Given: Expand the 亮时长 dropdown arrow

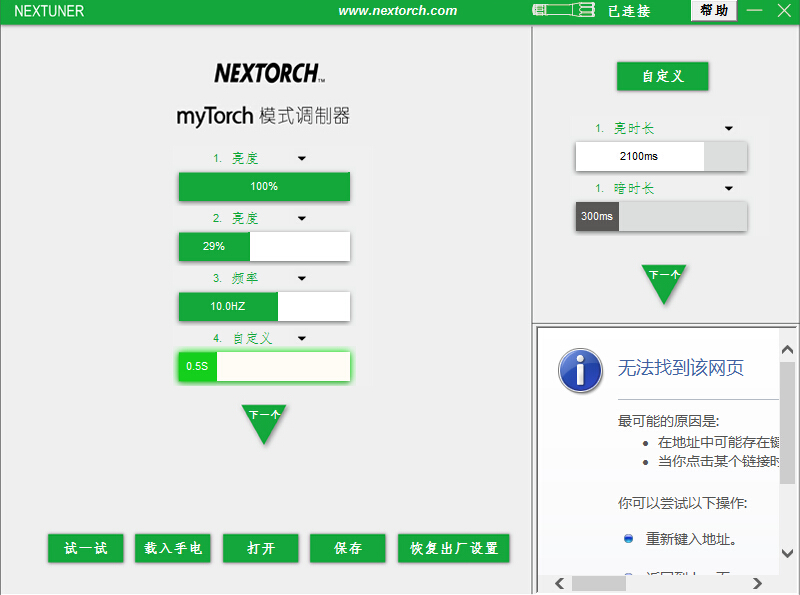Looking at the screenshot, I should (728, 128).
